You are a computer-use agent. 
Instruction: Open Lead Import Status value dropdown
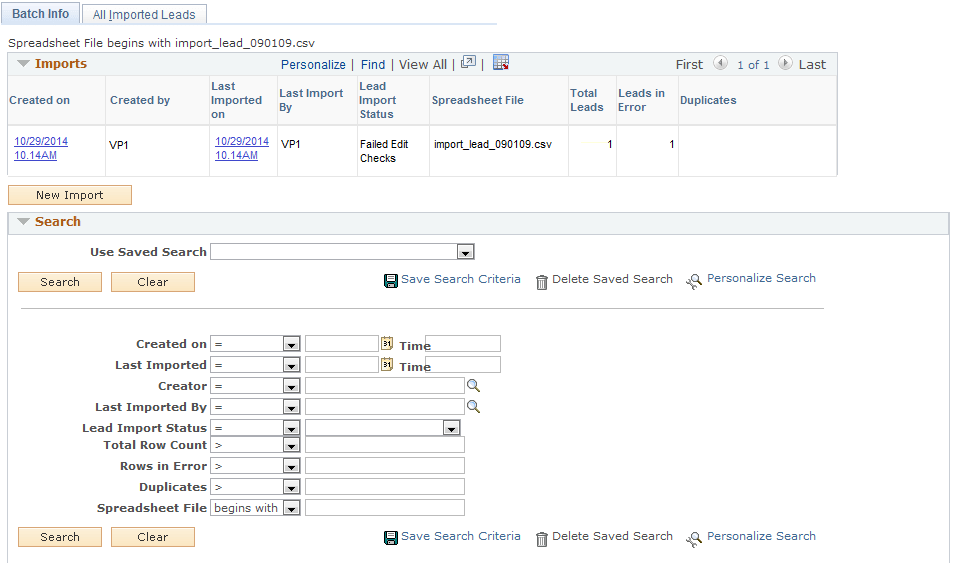(451, 428)
